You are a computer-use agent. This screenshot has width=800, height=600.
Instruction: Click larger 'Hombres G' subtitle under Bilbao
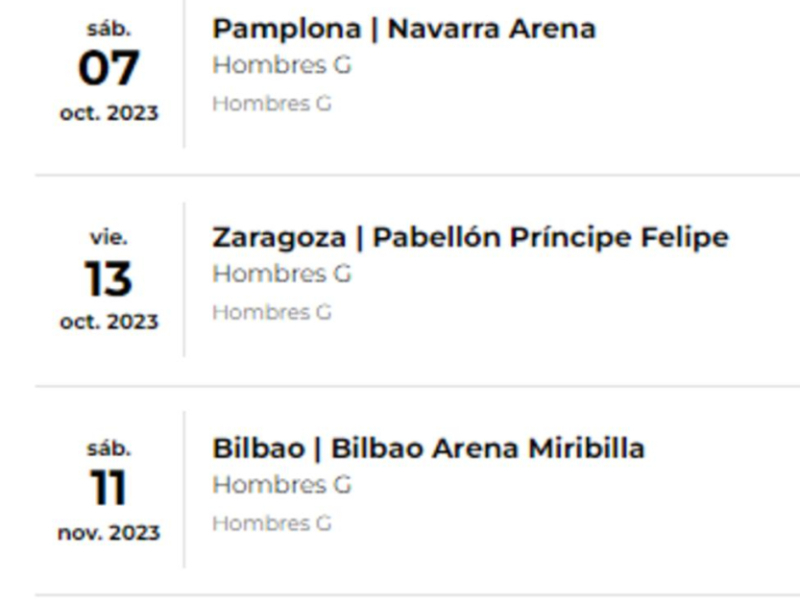click(281, 486)
